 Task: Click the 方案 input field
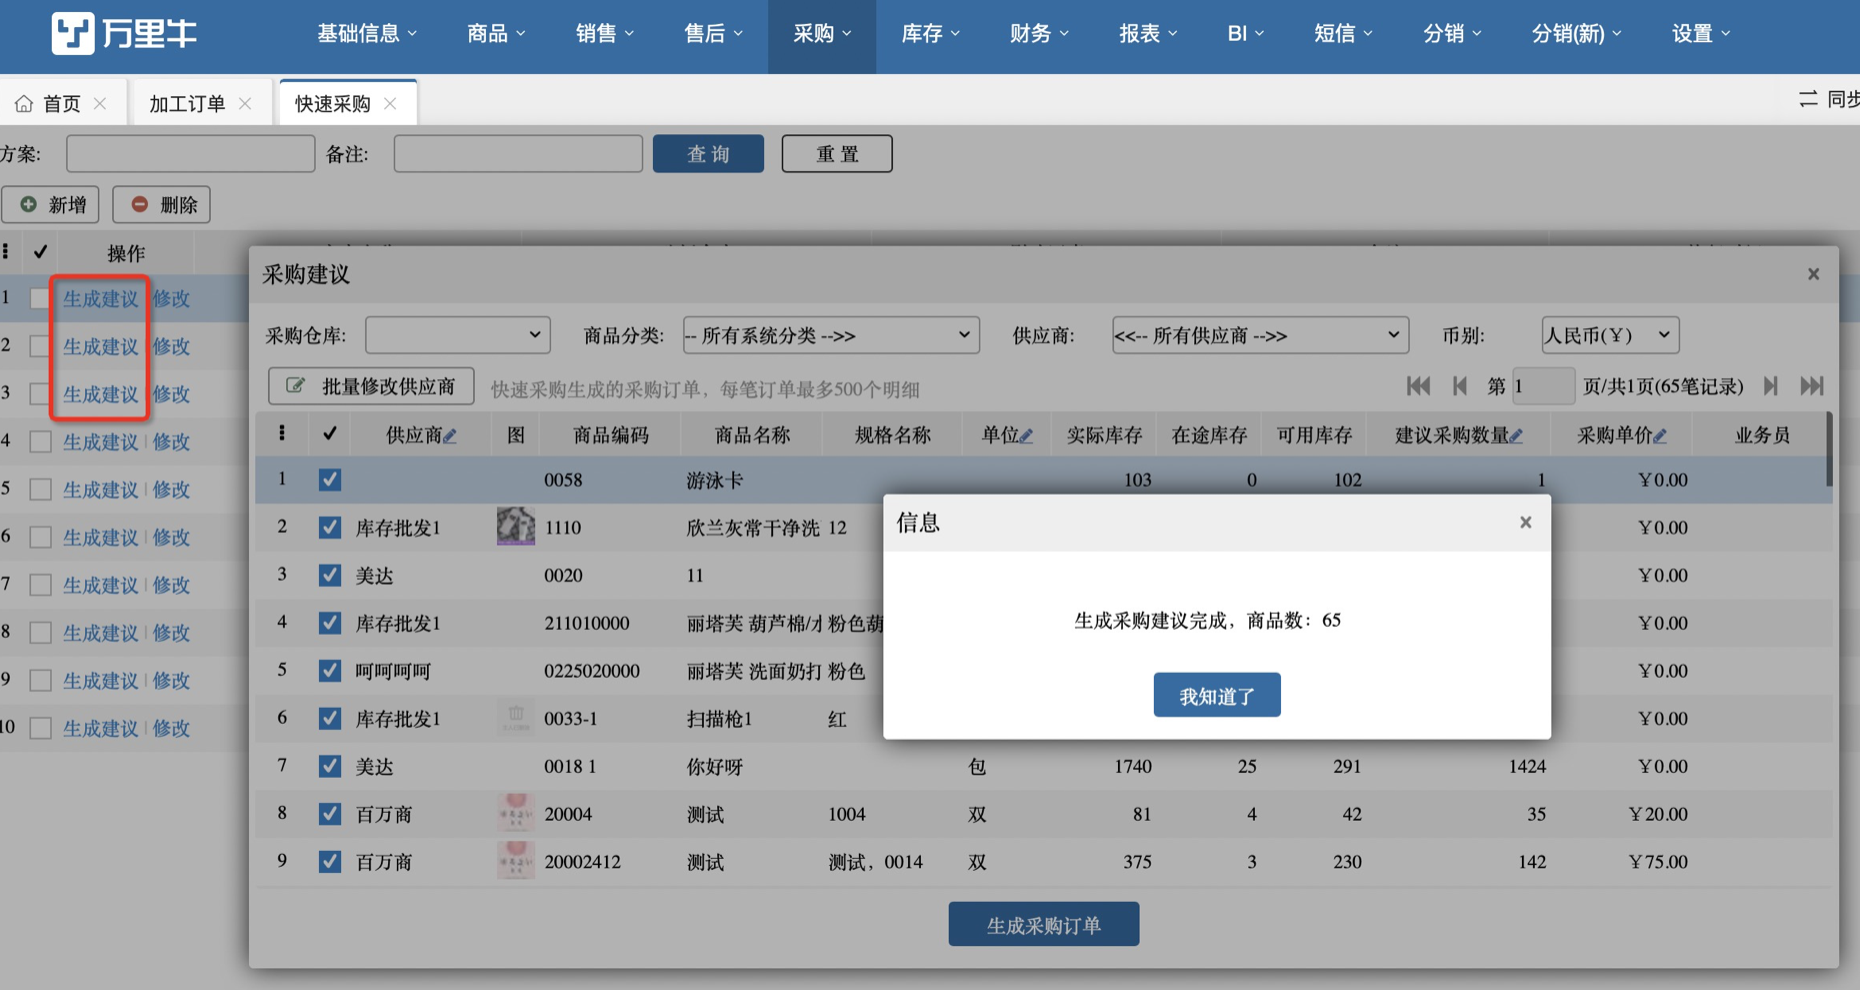191,154
